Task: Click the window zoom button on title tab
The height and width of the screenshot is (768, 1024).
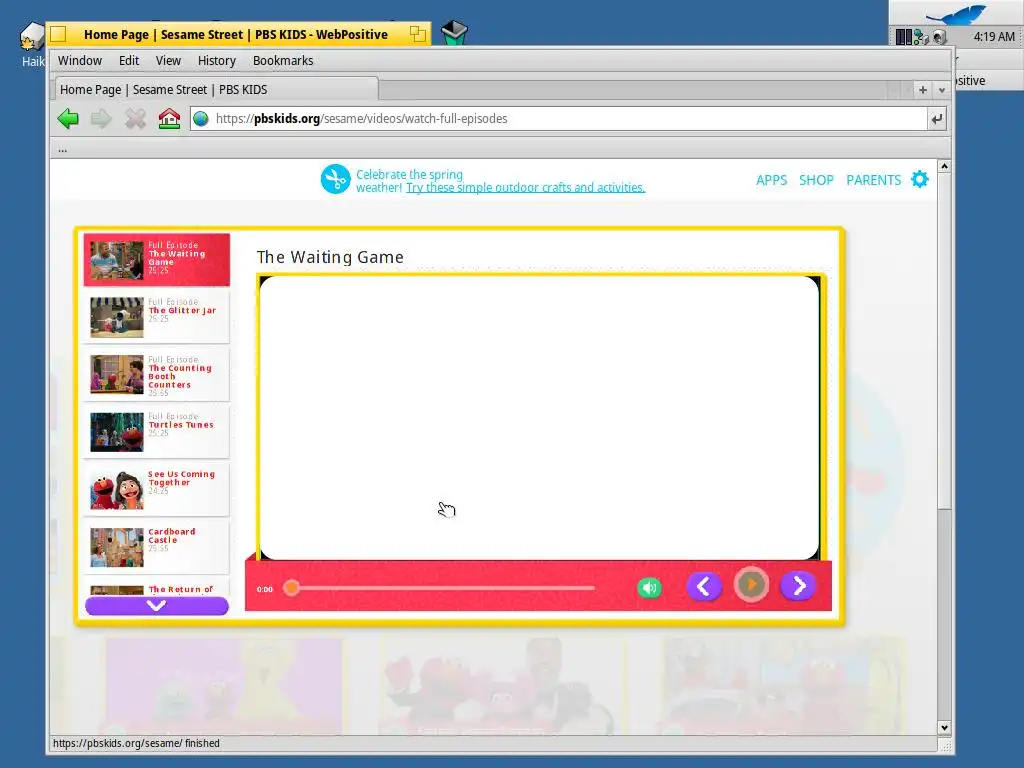Action: [418, 34]
